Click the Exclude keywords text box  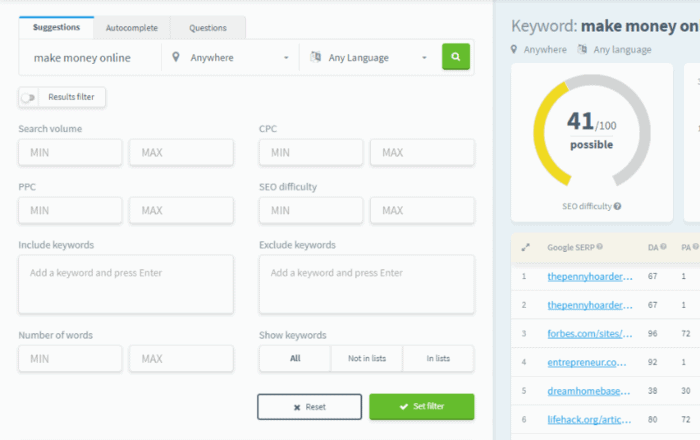[x=367, y=284]
